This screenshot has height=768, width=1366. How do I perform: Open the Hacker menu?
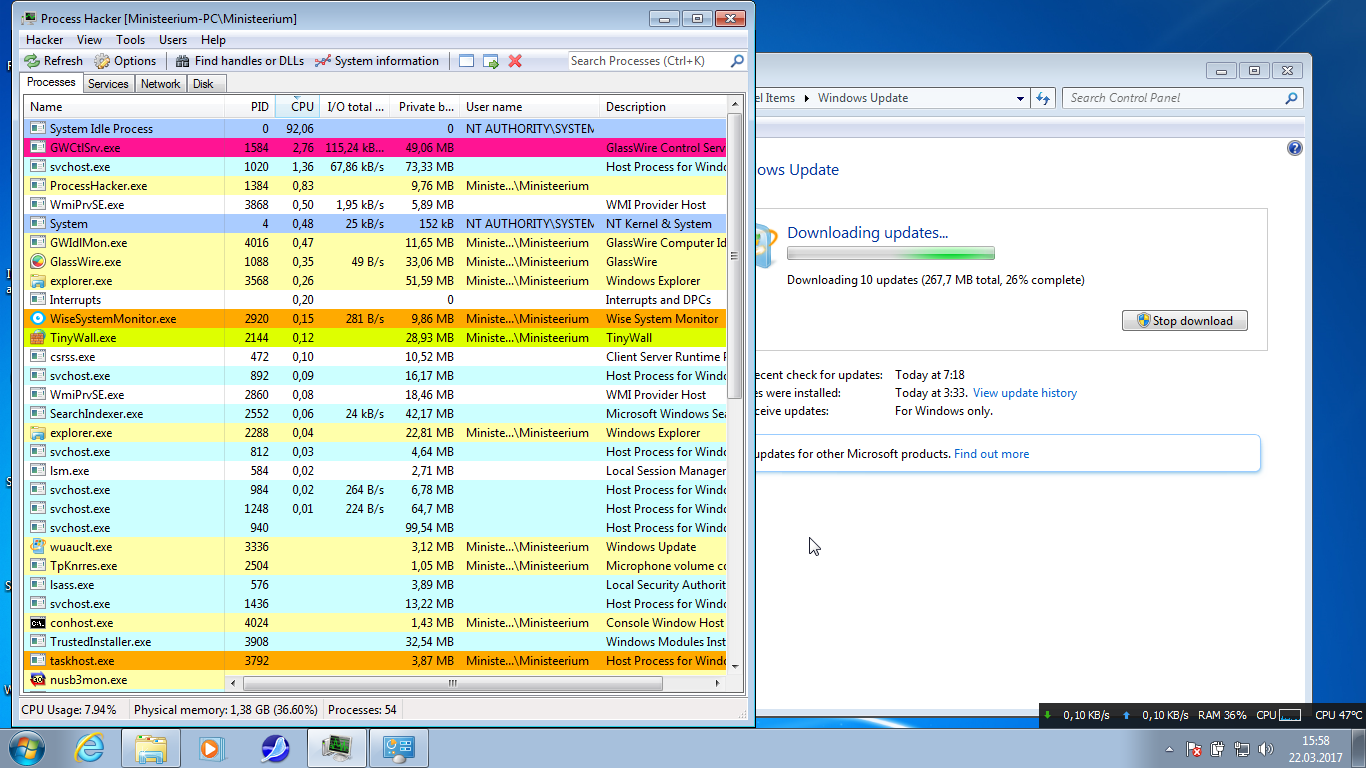(44, 40)
